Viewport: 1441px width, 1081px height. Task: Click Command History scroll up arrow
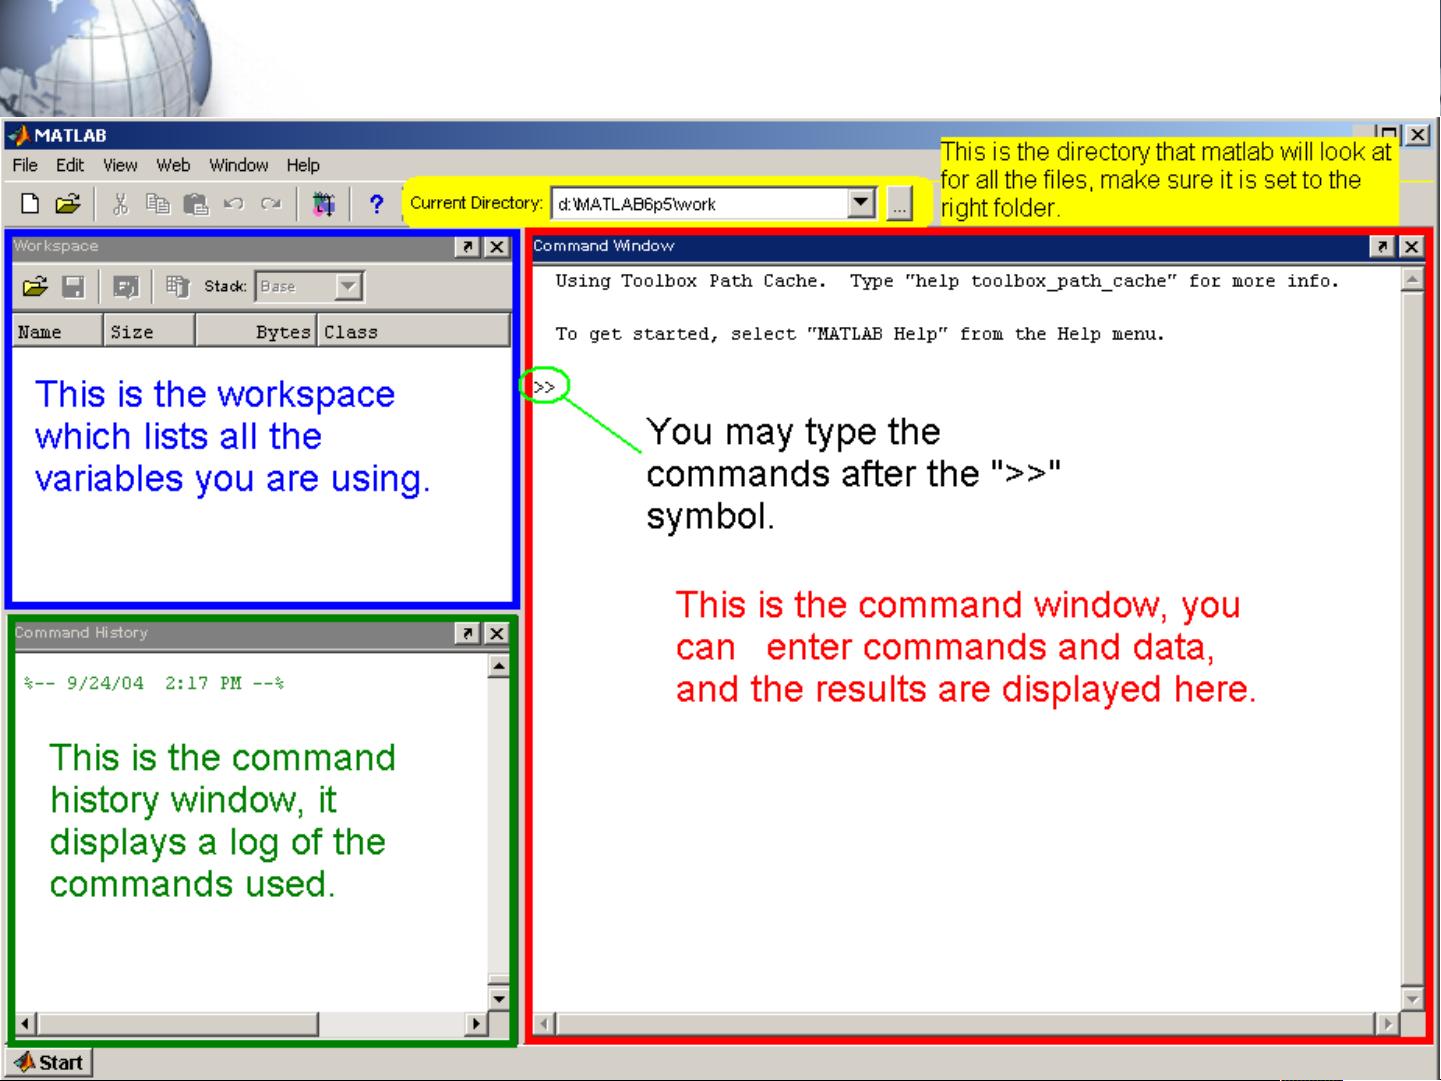(x=499, y=666)
